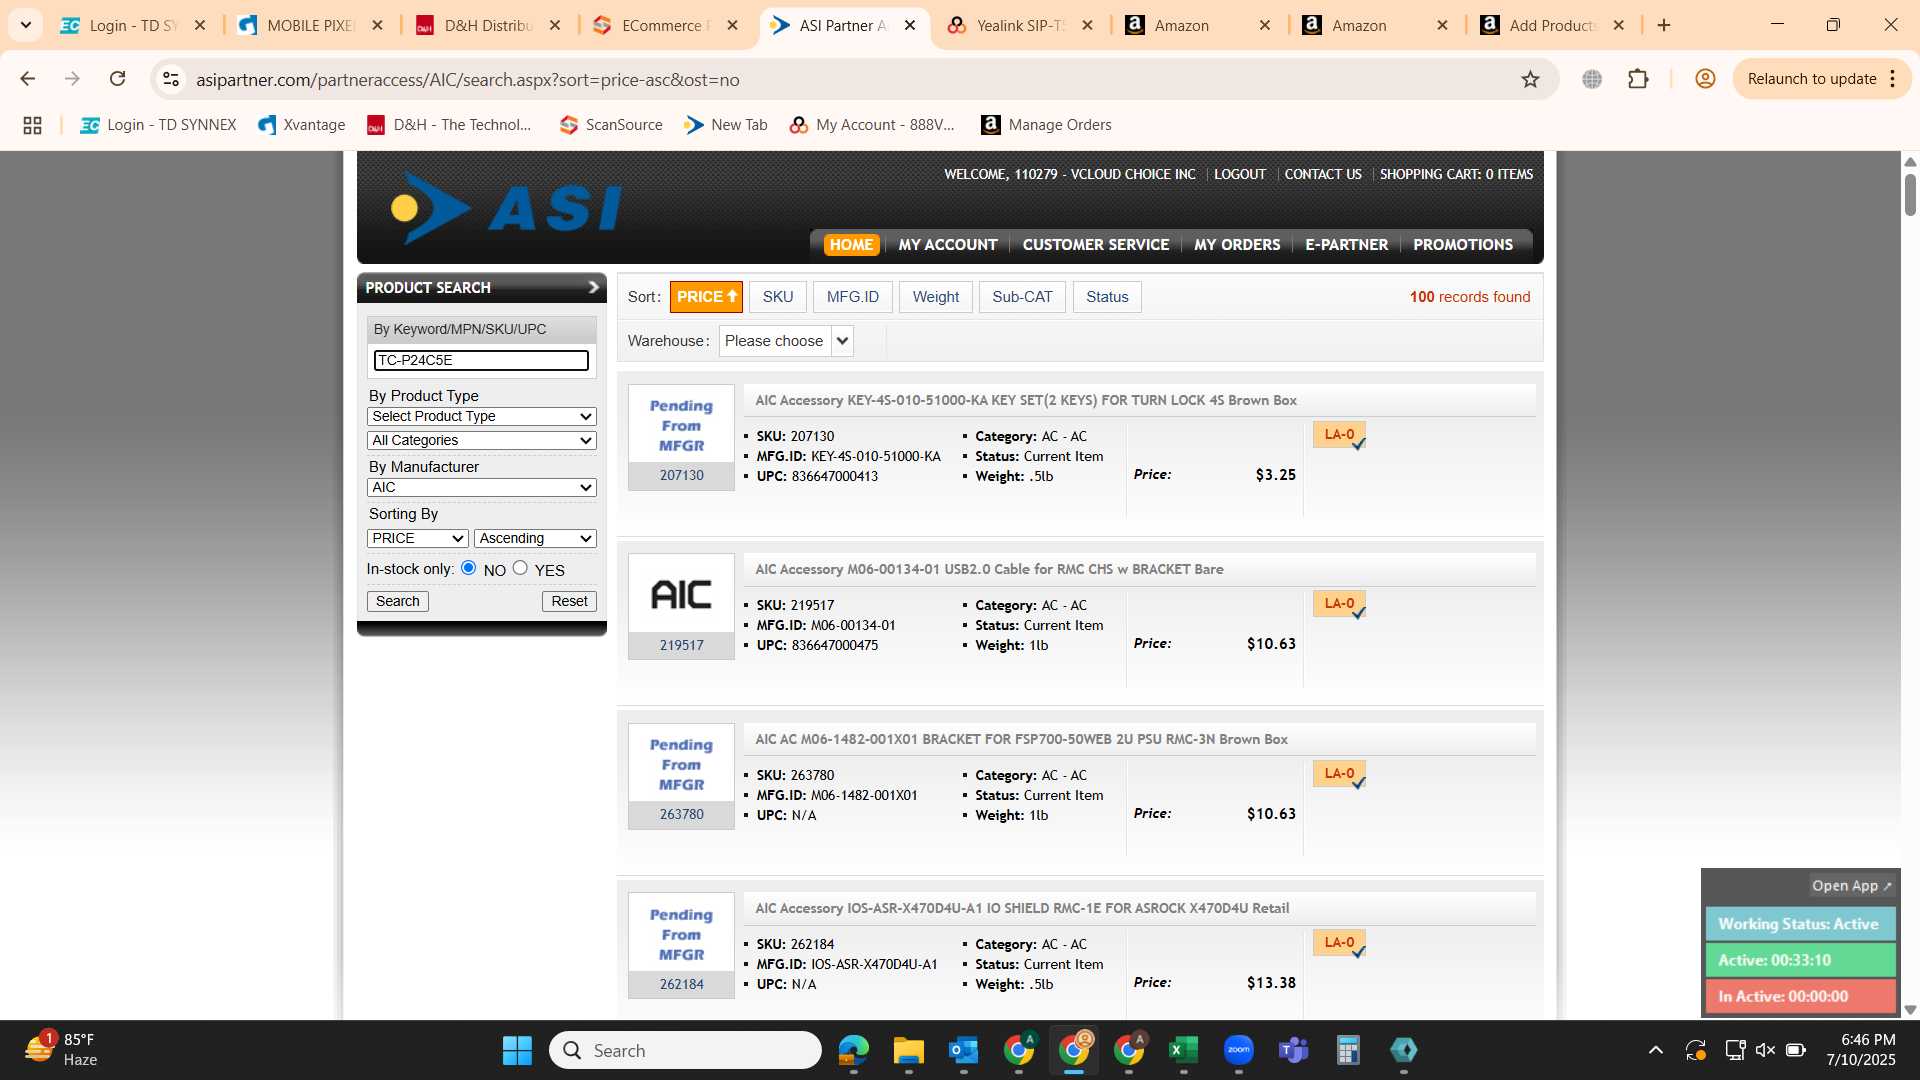
Task: Open PROMOTIONS menu item
Action: coord(1462,245)
